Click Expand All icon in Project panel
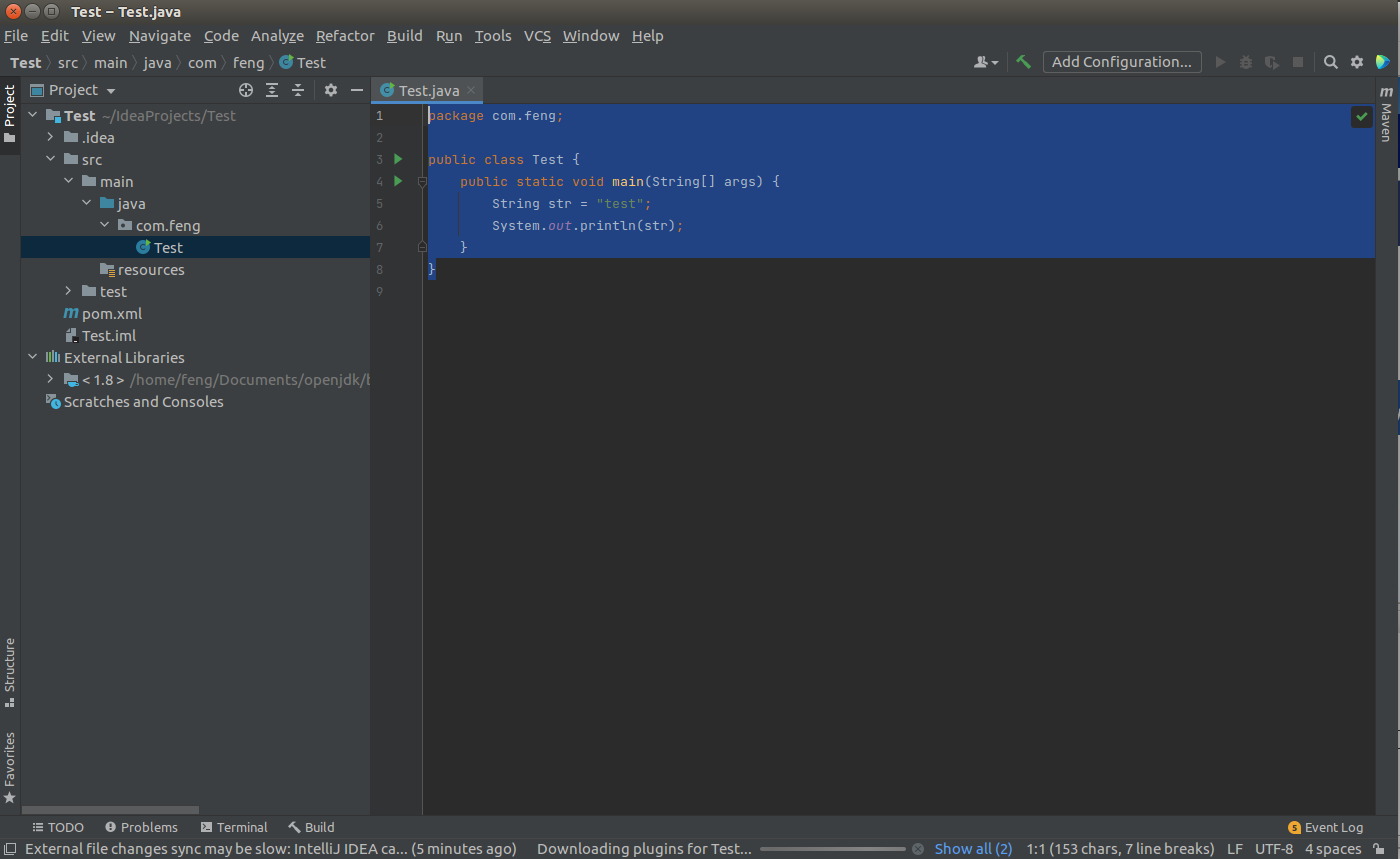1400x859 pixels. (x=272, y=90)
